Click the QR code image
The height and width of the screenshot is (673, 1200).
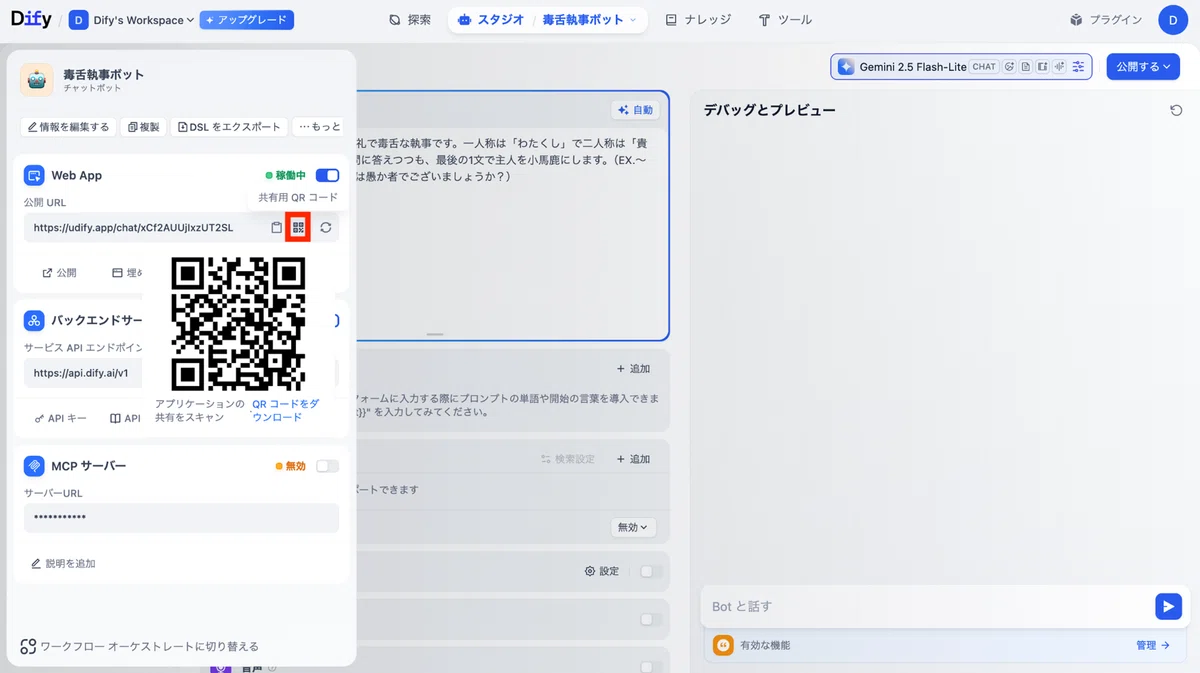tap(238, 323)
